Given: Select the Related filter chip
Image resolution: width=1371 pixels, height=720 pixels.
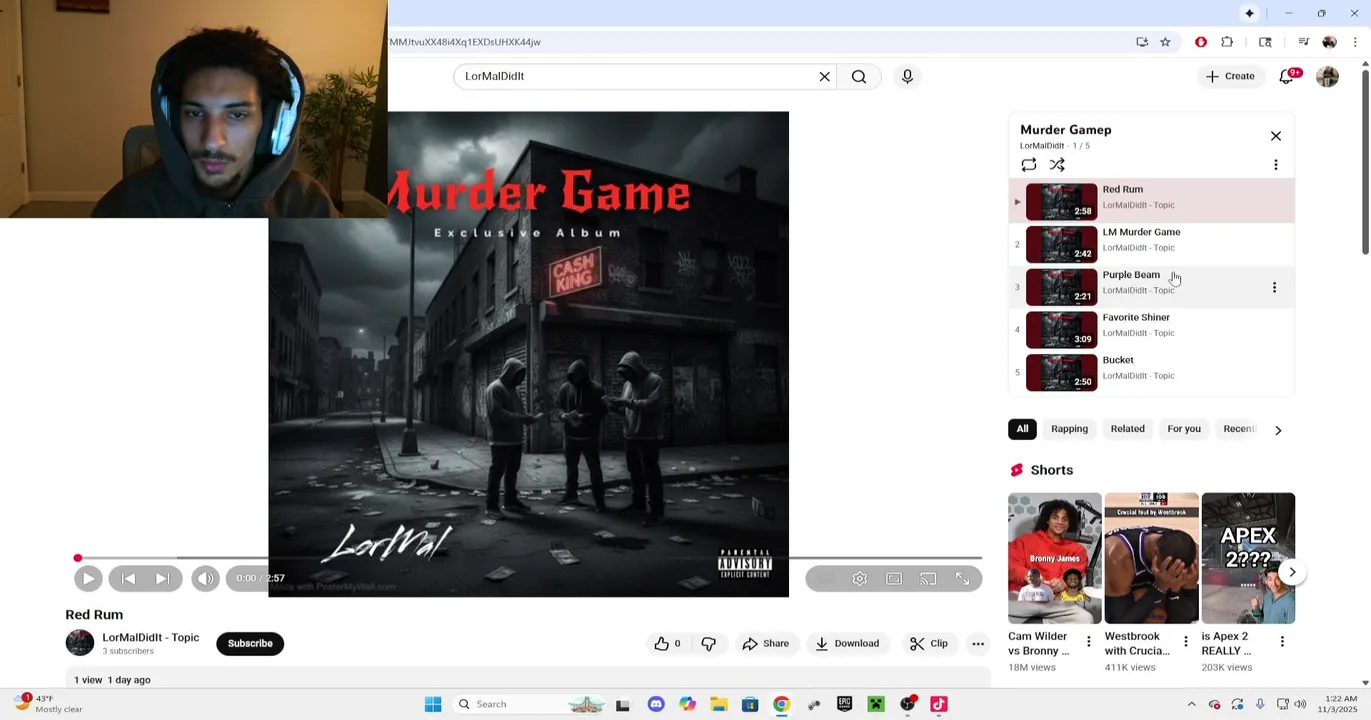Looking at the screenshot, I should point(1127,429).
